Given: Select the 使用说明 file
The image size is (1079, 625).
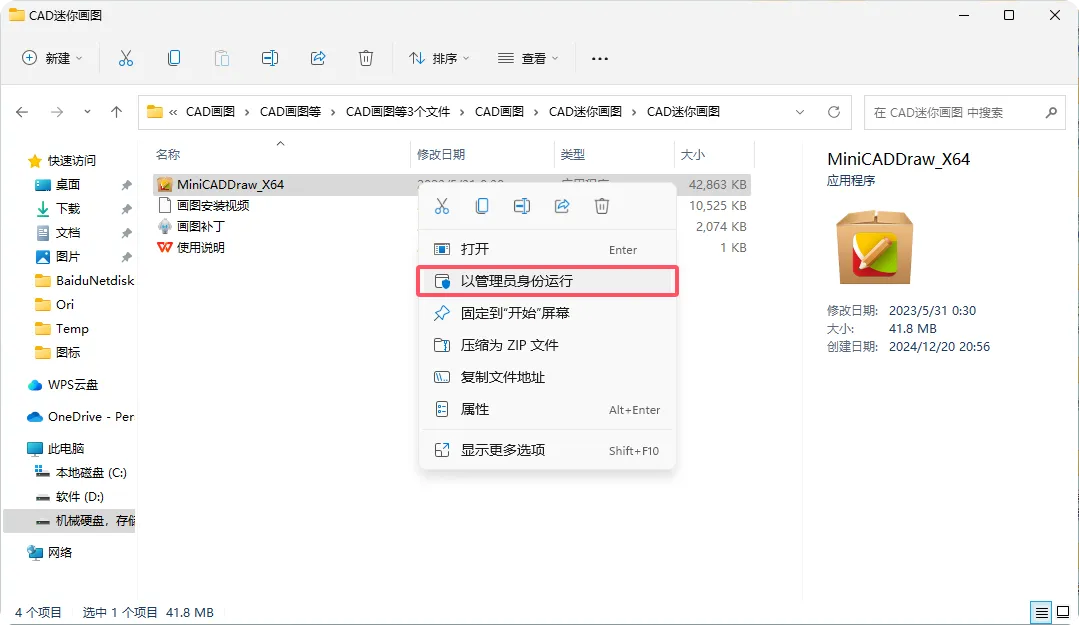Looking at the screenshot, I should pyautogui.click(x=200, y=247).
